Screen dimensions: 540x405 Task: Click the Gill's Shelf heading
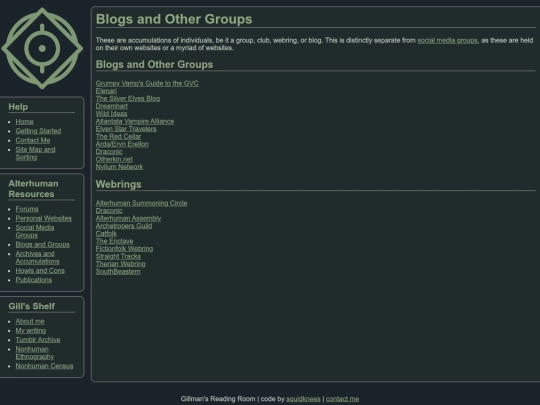32,306
